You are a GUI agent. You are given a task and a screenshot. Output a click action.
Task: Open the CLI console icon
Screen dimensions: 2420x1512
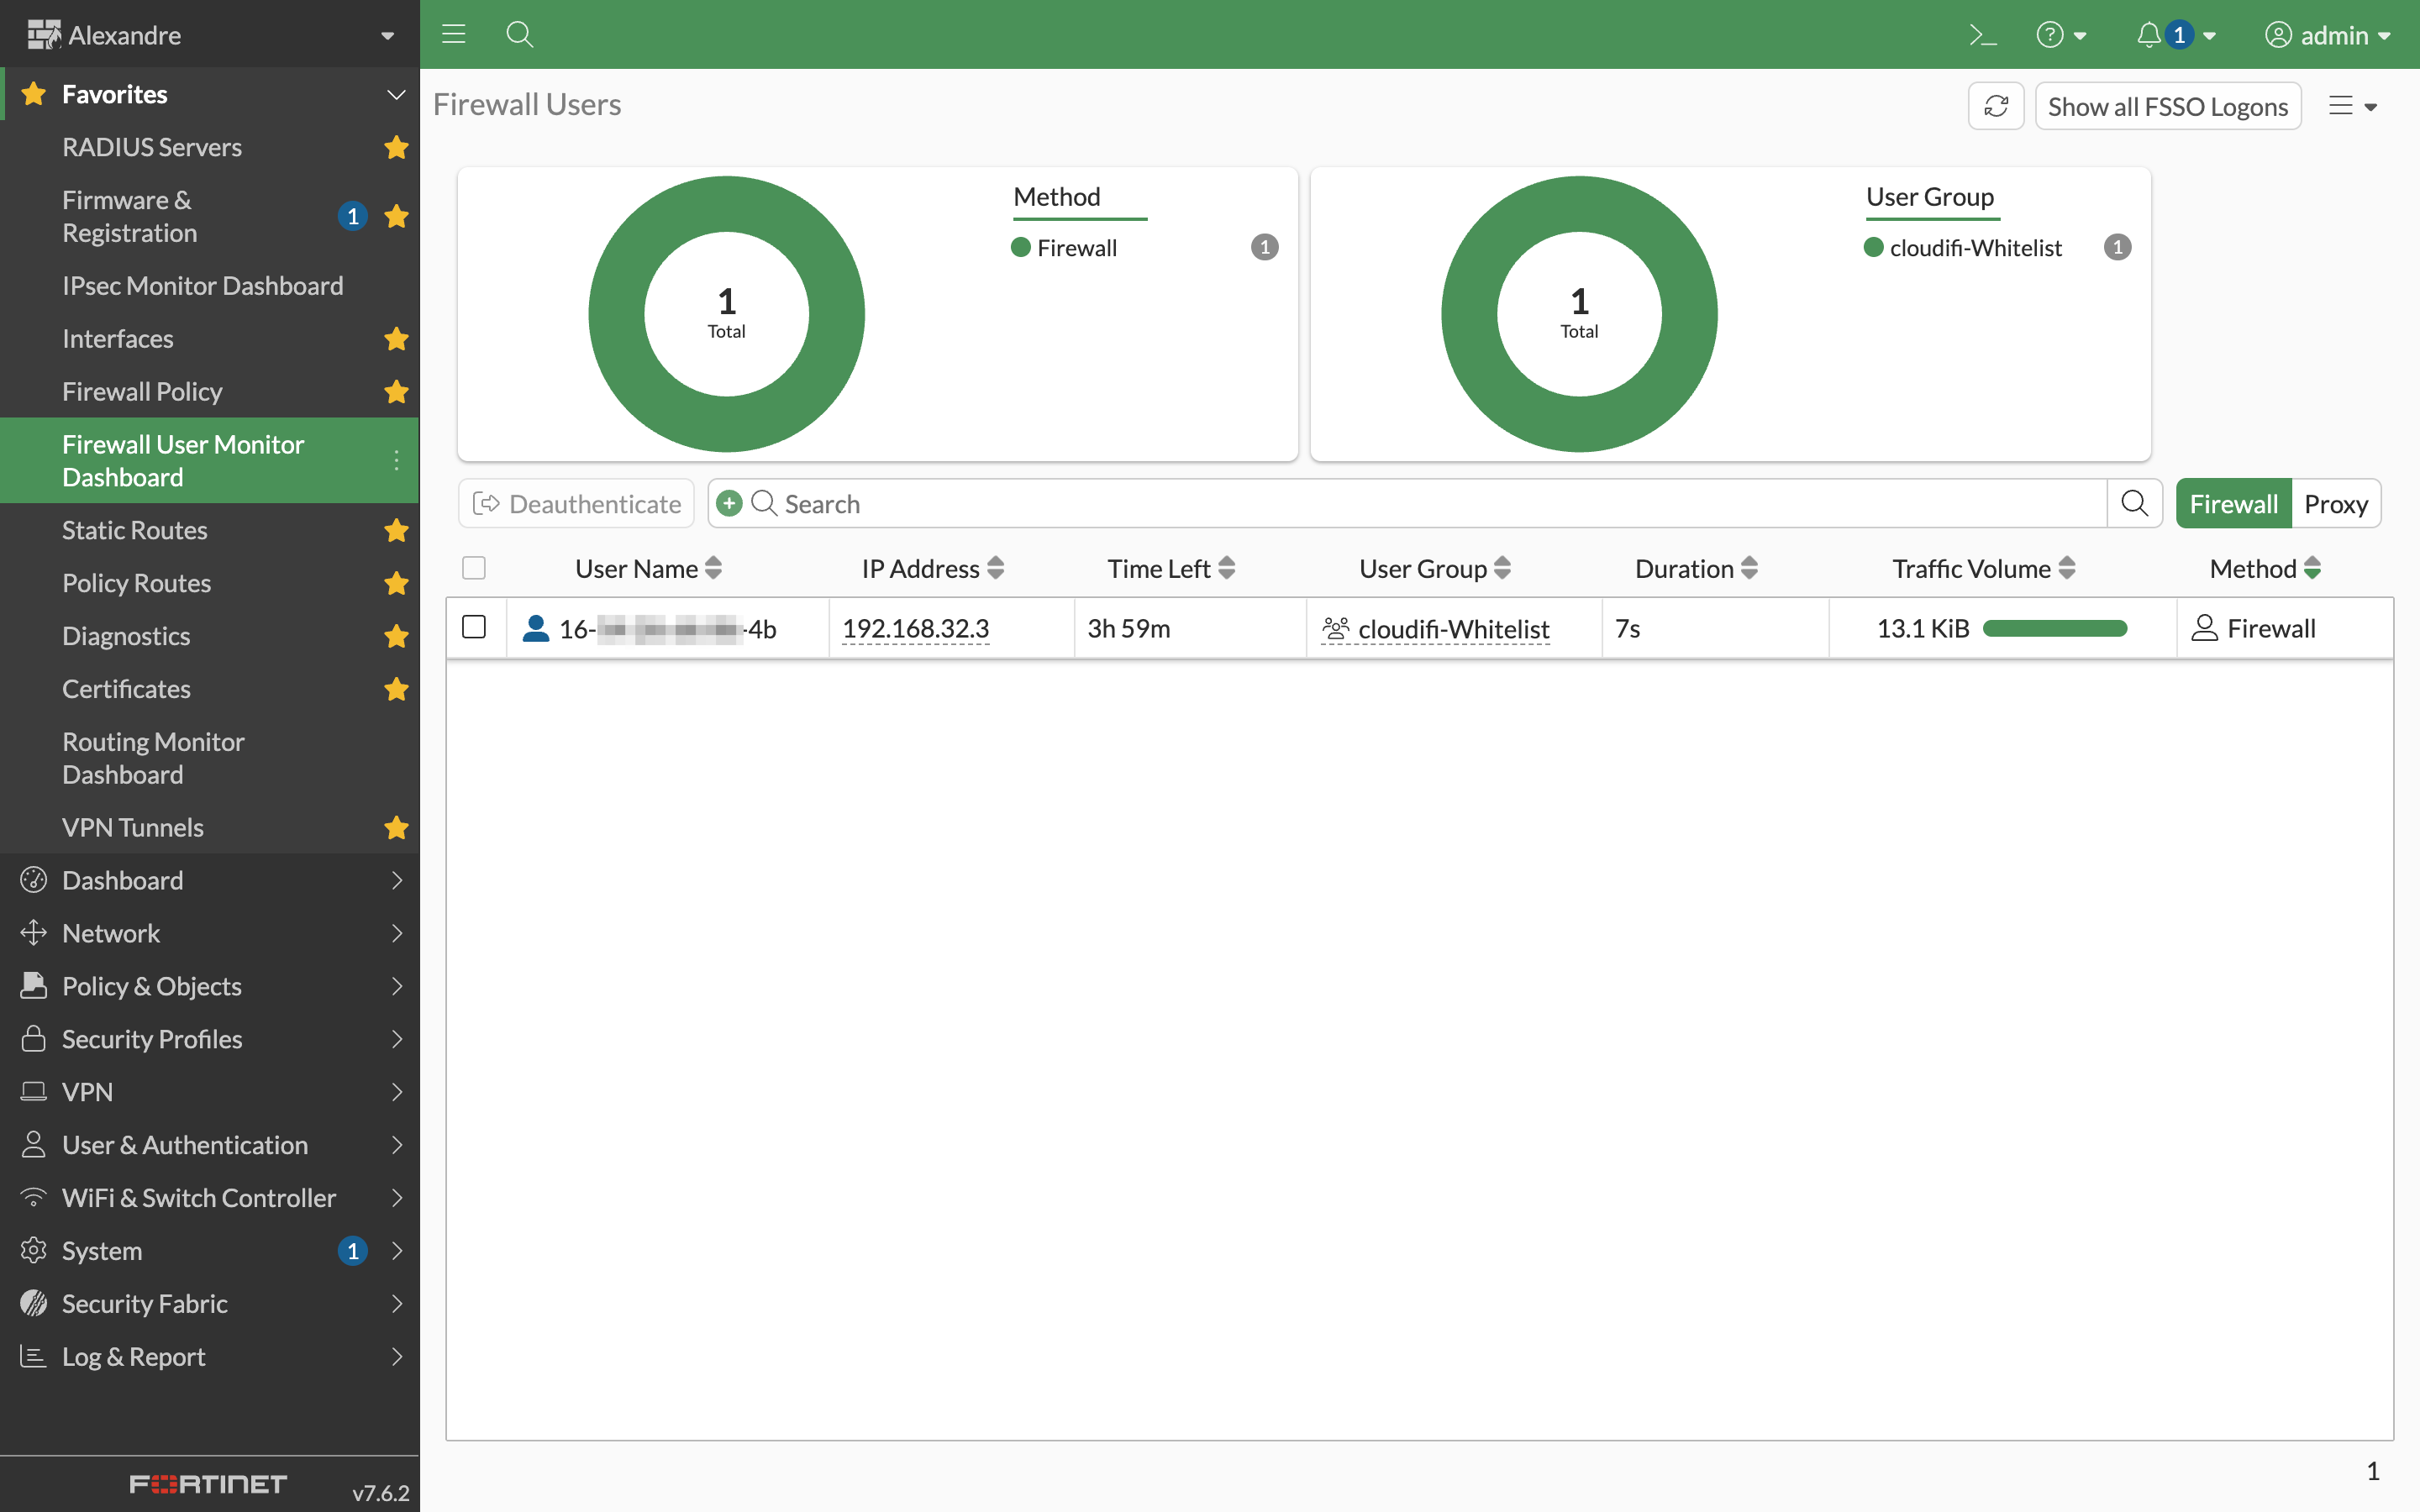(1982, 35)
